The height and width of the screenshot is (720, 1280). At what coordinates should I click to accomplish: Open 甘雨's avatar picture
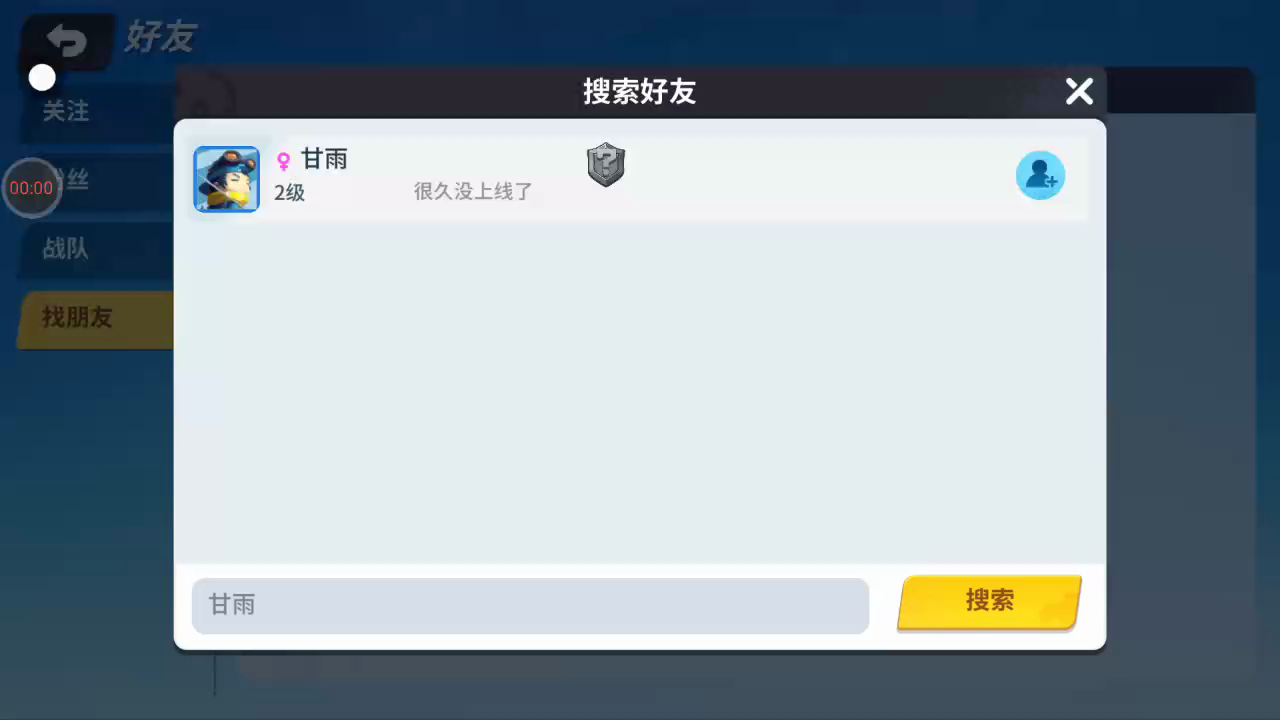(226, 179)
